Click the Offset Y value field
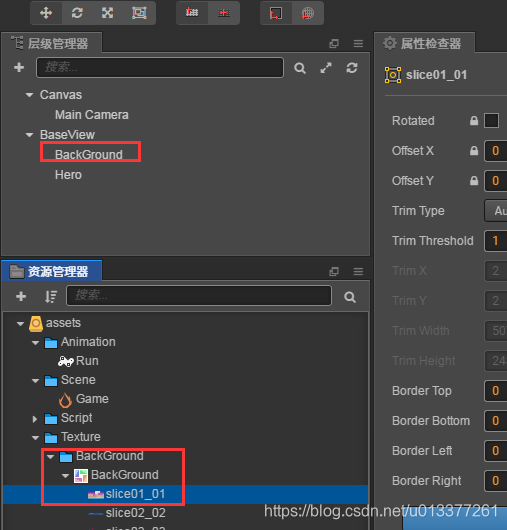The width and height of the screenshot is (507, 530). 496,181
